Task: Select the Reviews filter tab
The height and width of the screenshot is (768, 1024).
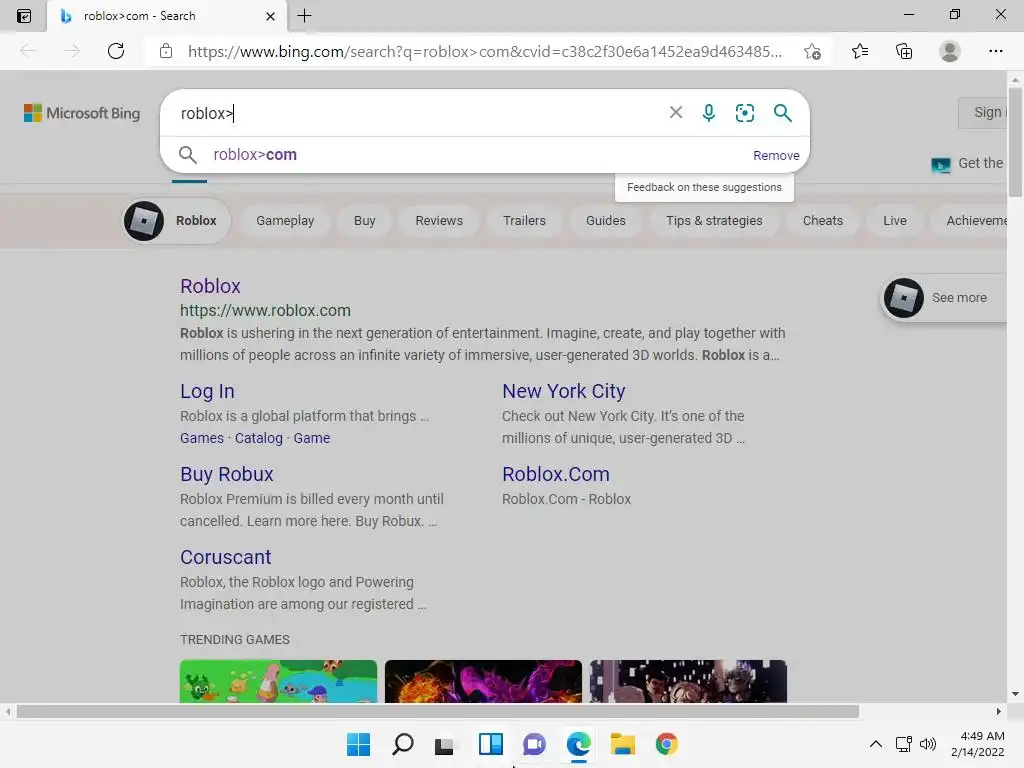Action: click(439, 221)
